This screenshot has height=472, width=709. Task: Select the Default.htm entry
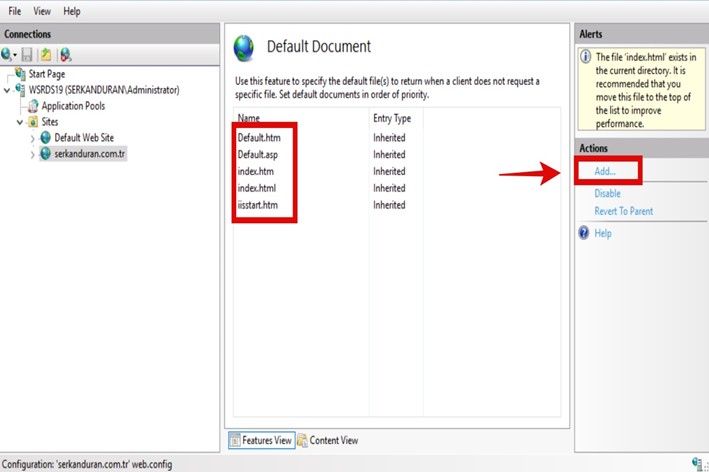click(259, 137)
